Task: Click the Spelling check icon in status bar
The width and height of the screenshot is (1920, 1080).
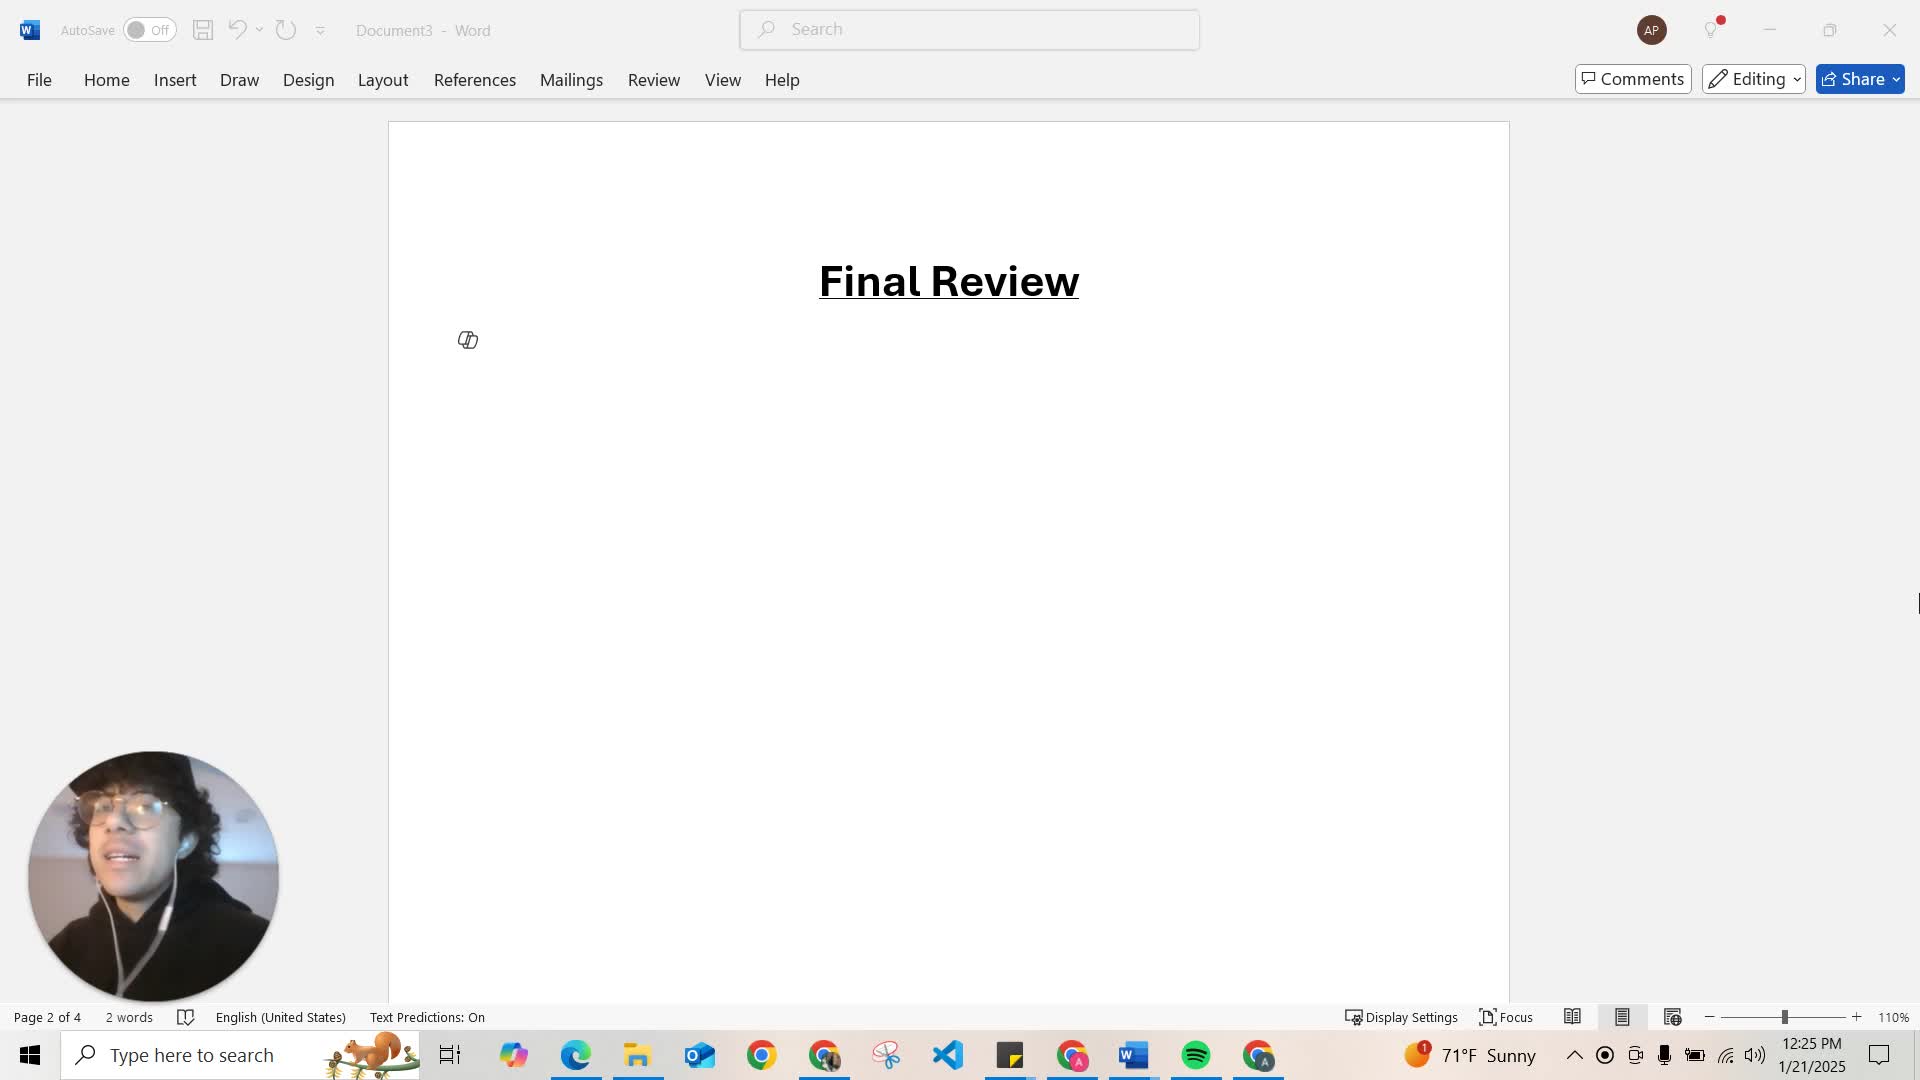Action: [185, 1017]
